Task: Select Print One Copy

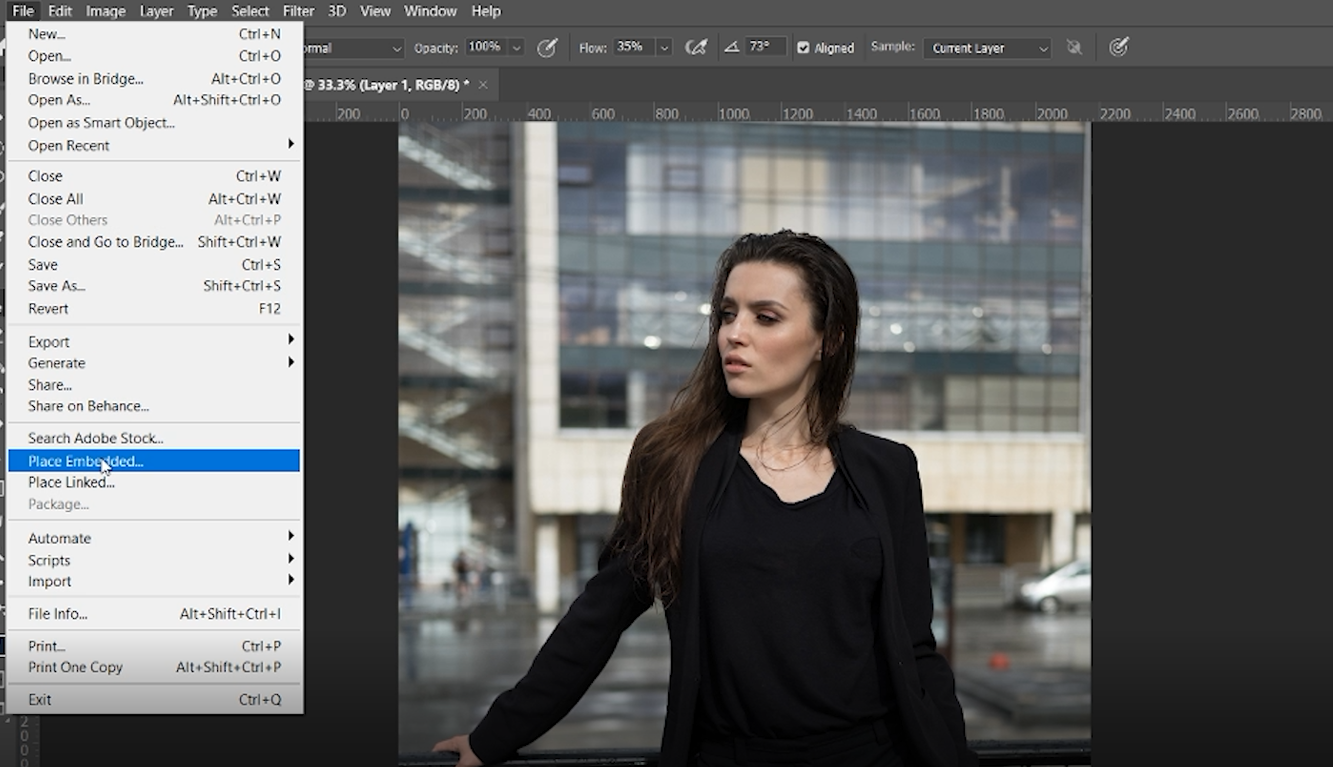Action: (154, 667)
